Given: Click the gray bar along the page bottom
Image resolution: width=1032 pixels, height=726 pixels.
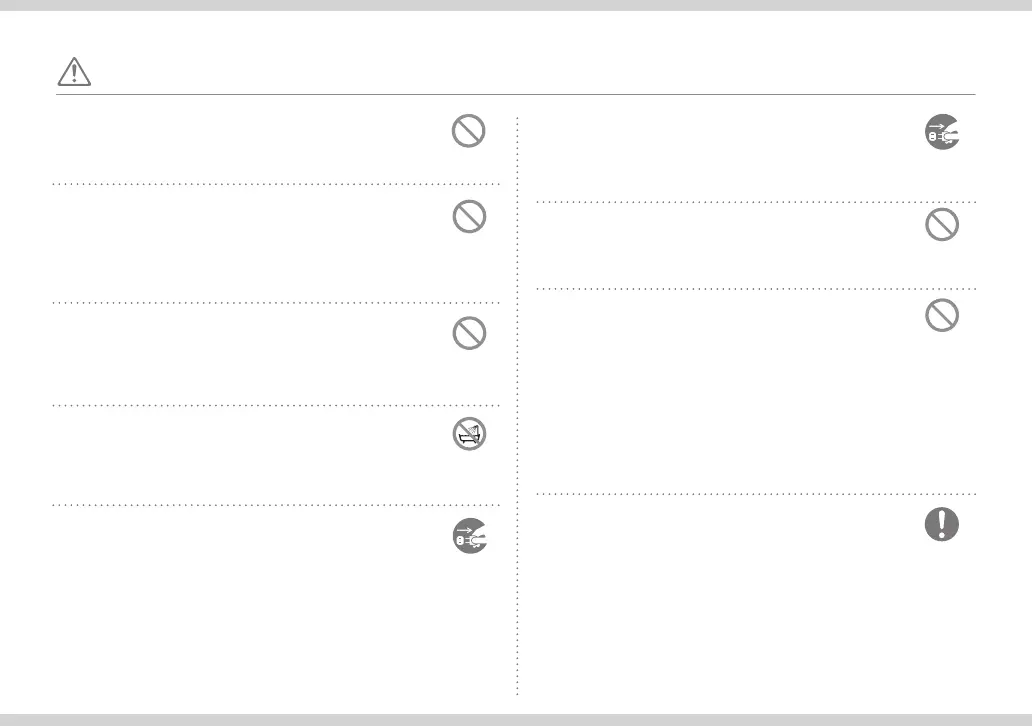Looking at the screenshot, I should (516, 720).
